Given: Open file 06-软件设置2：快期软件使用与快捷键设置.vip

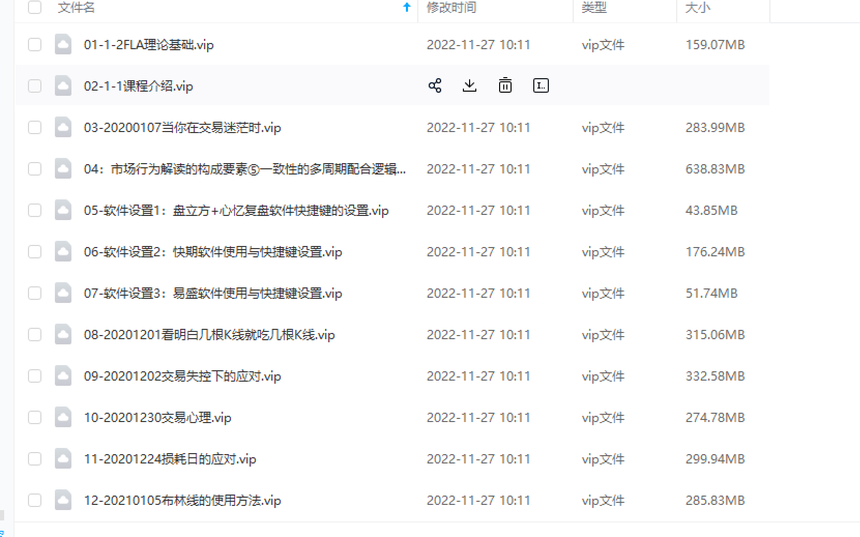Looking at the screenshot, I should pos(213,252).
